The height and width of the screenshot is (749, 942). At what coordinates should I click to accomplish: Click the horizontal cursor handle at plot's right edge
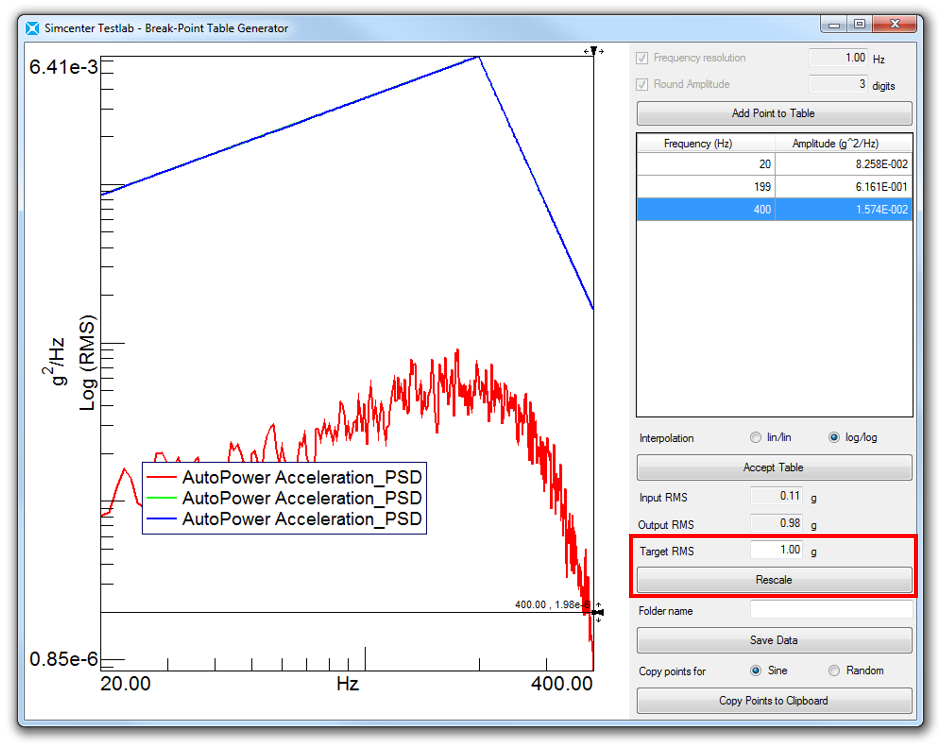click(597, 612)
